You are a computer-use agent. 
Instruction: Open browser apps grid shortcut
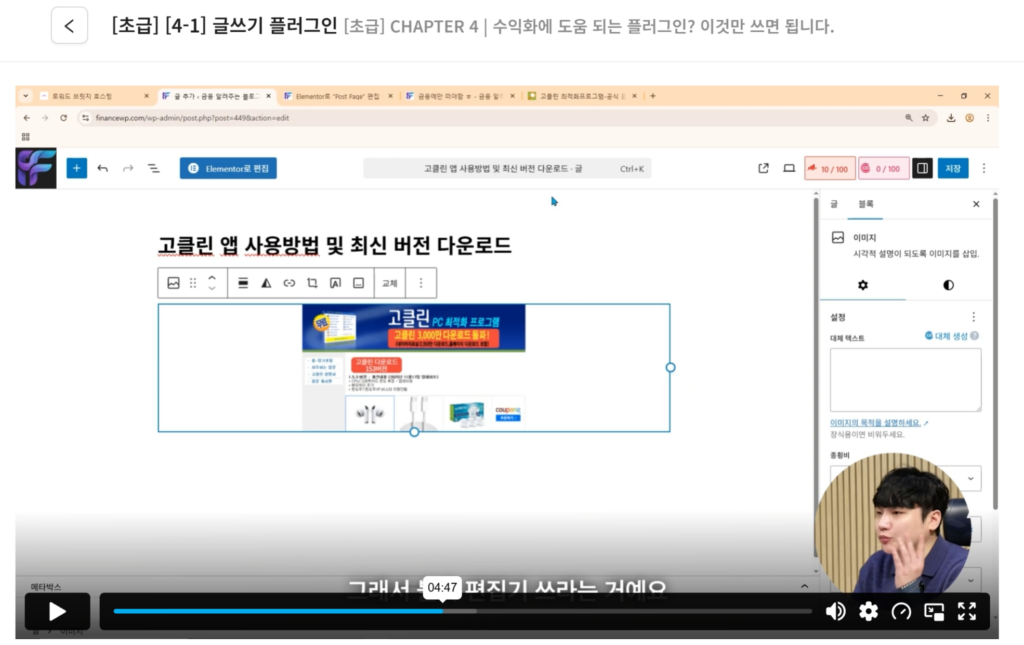point(25,136)
